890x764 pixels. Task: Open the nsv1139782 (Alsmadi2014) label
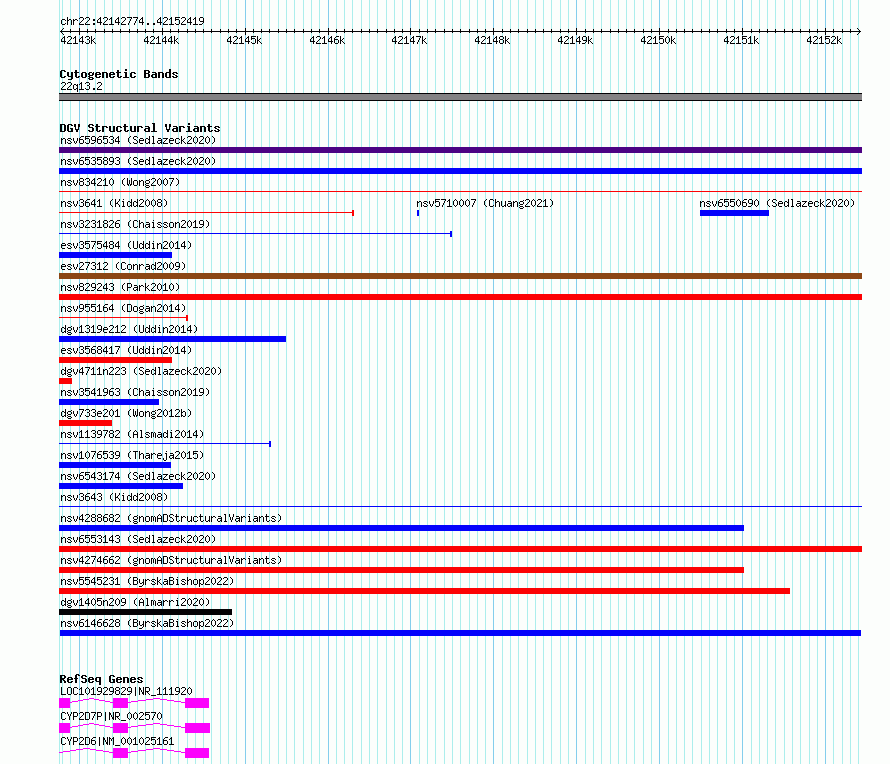click(132, 434)
